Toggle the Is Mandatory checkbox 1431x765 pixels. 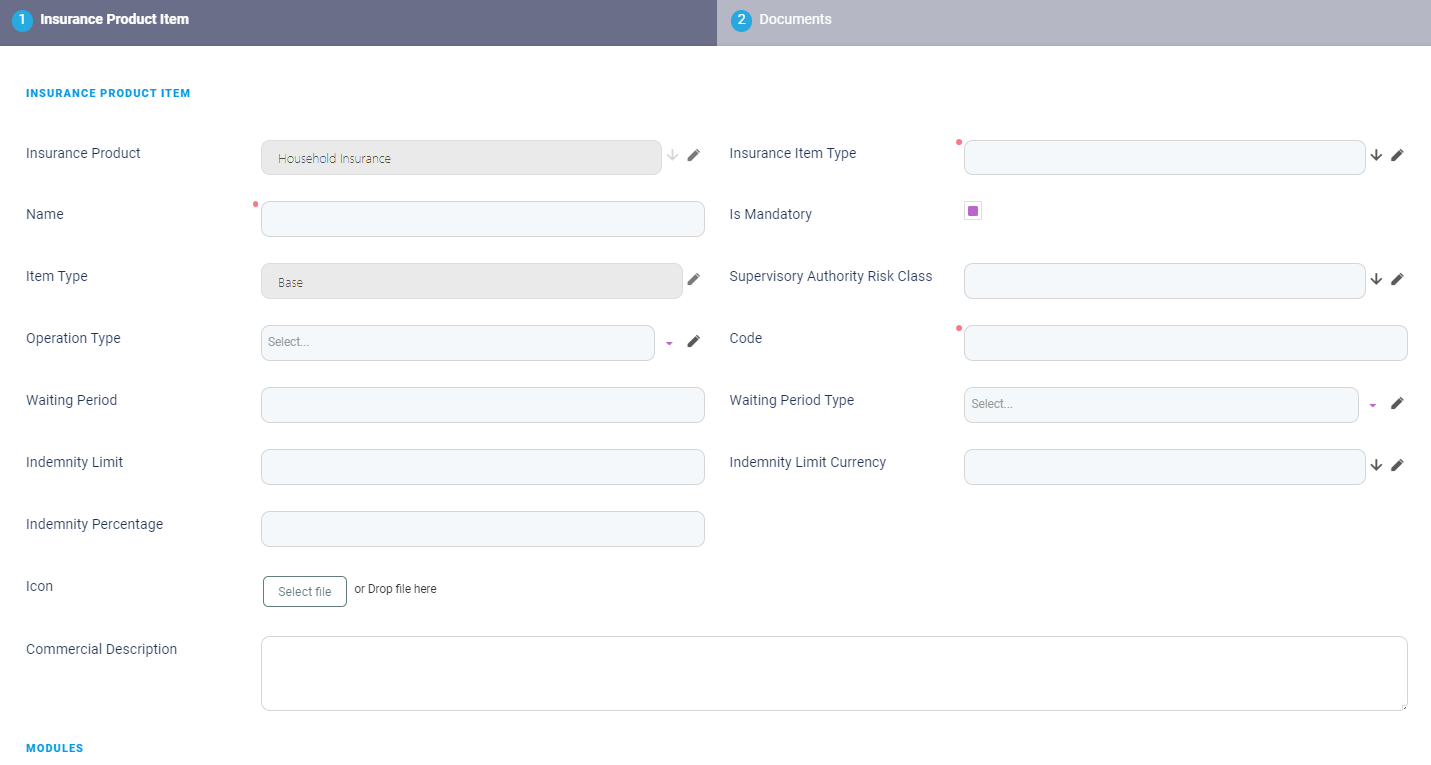pyautogui.click(x=973, y=211)
